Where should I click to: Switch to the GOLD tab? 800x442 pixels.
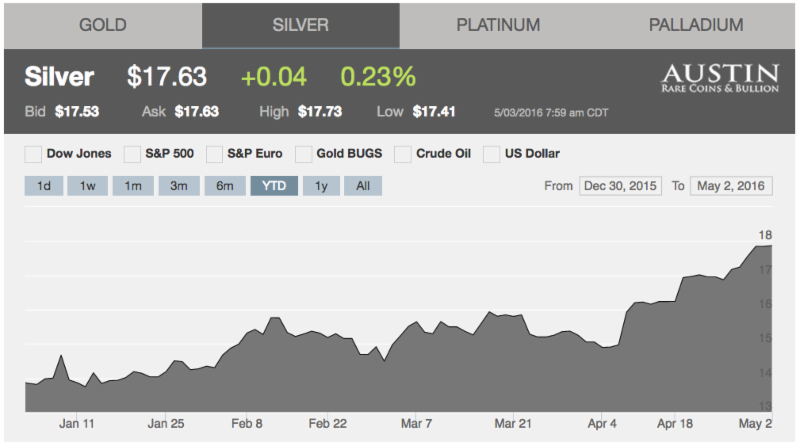(102, 24)
